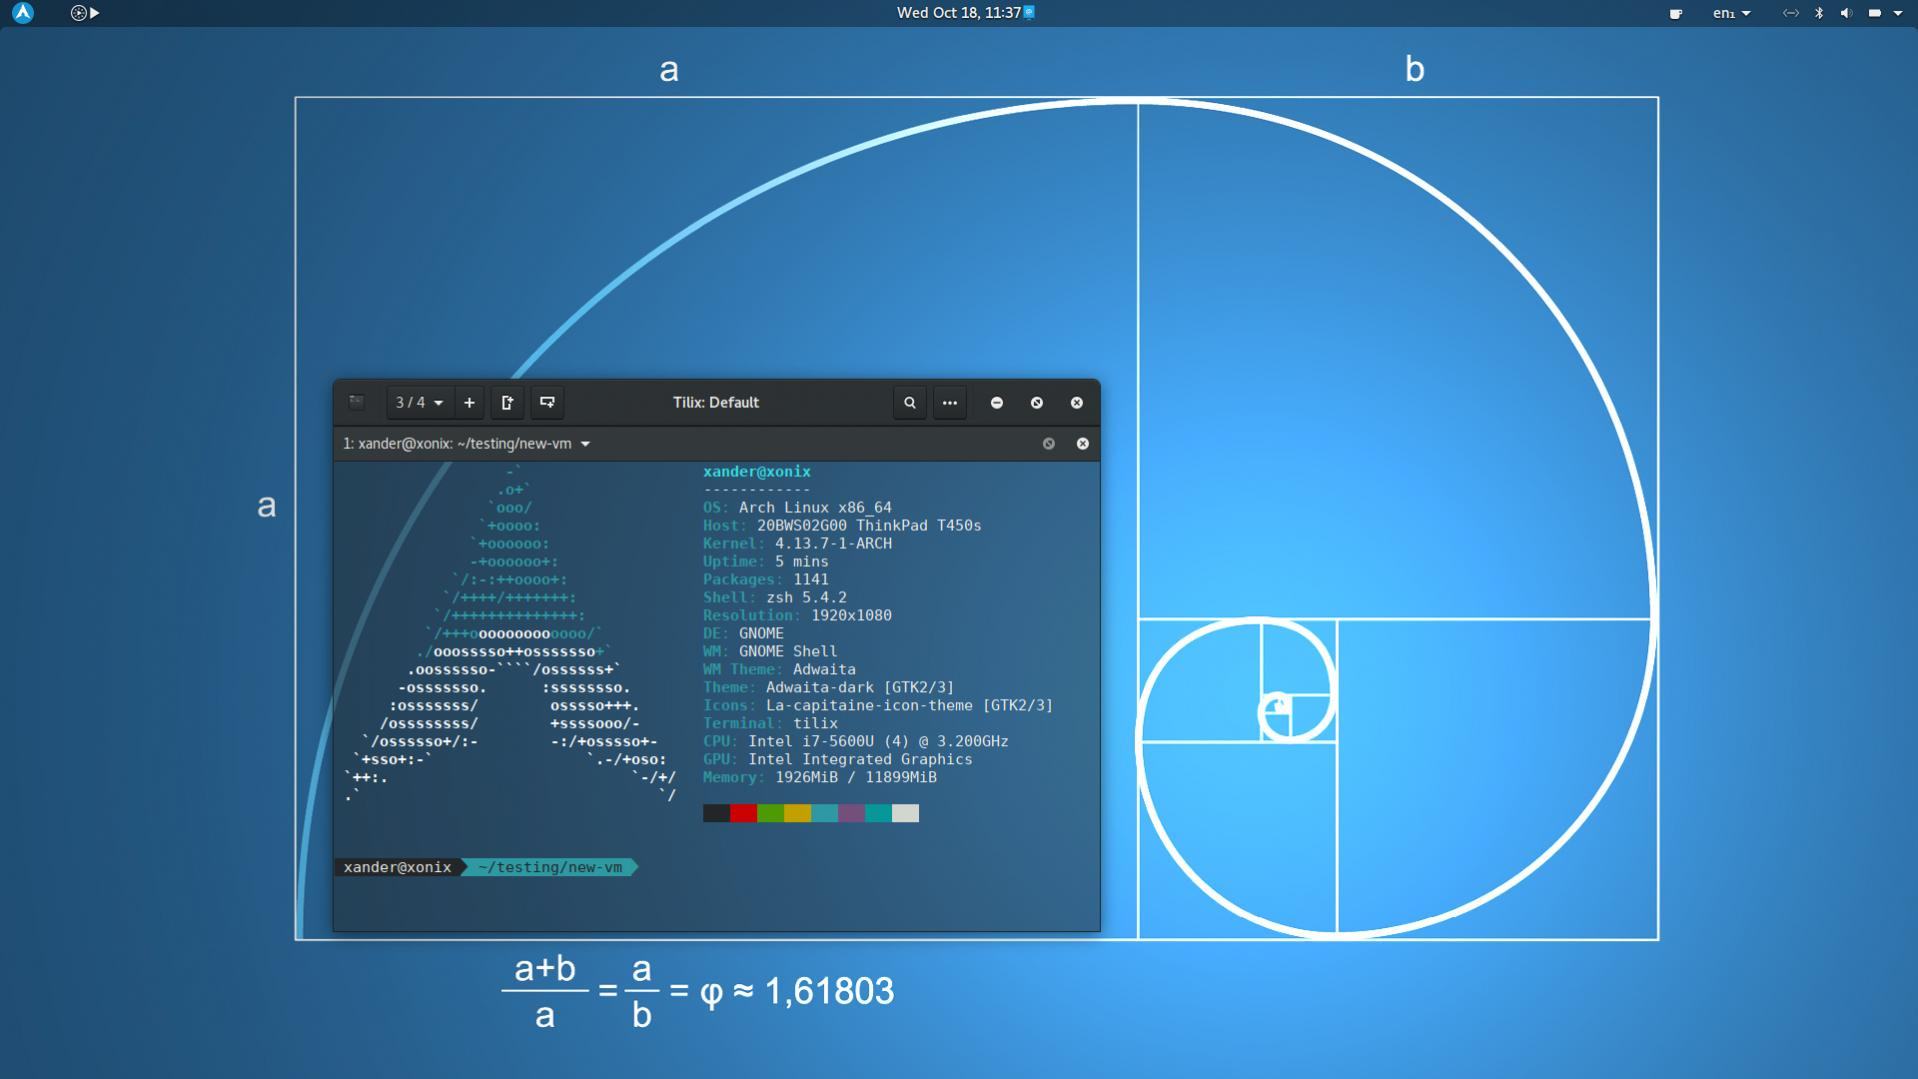
Task: Click the '~/testing/new-vm' prompt segment
Action: (x=550, y=867)
